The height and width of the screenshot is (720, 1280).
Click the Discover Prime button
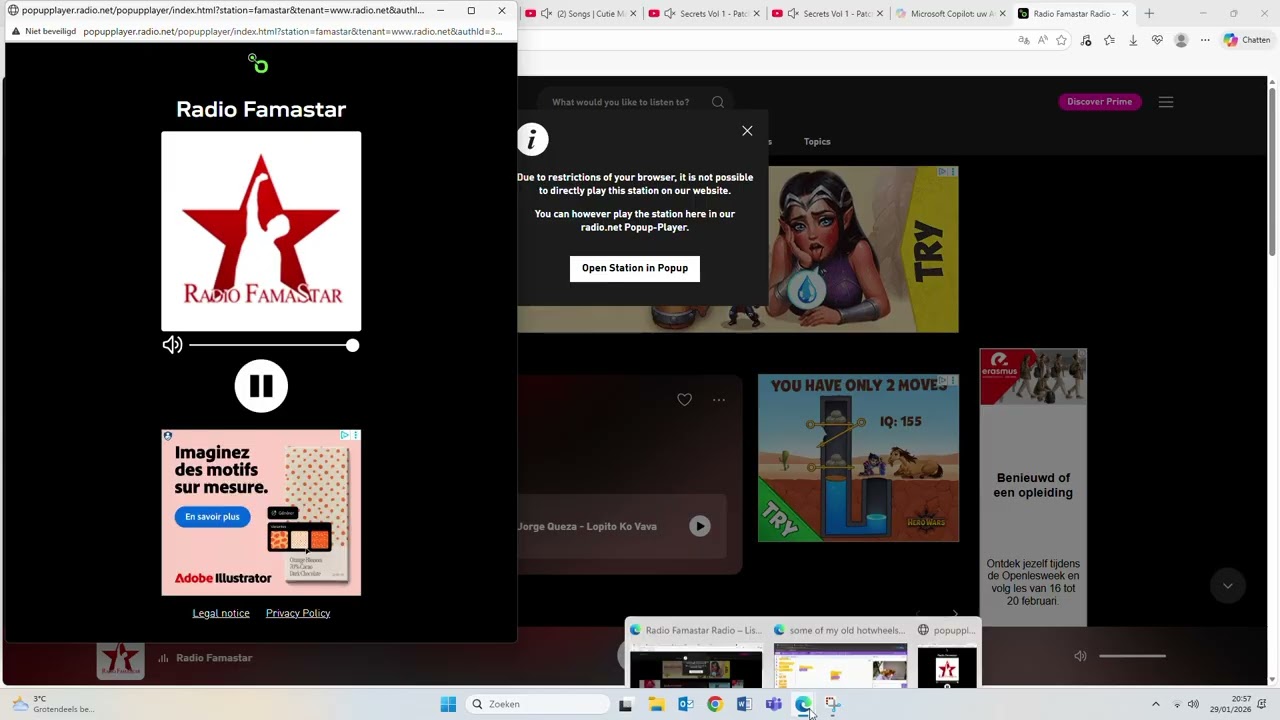coord(1100,102)
